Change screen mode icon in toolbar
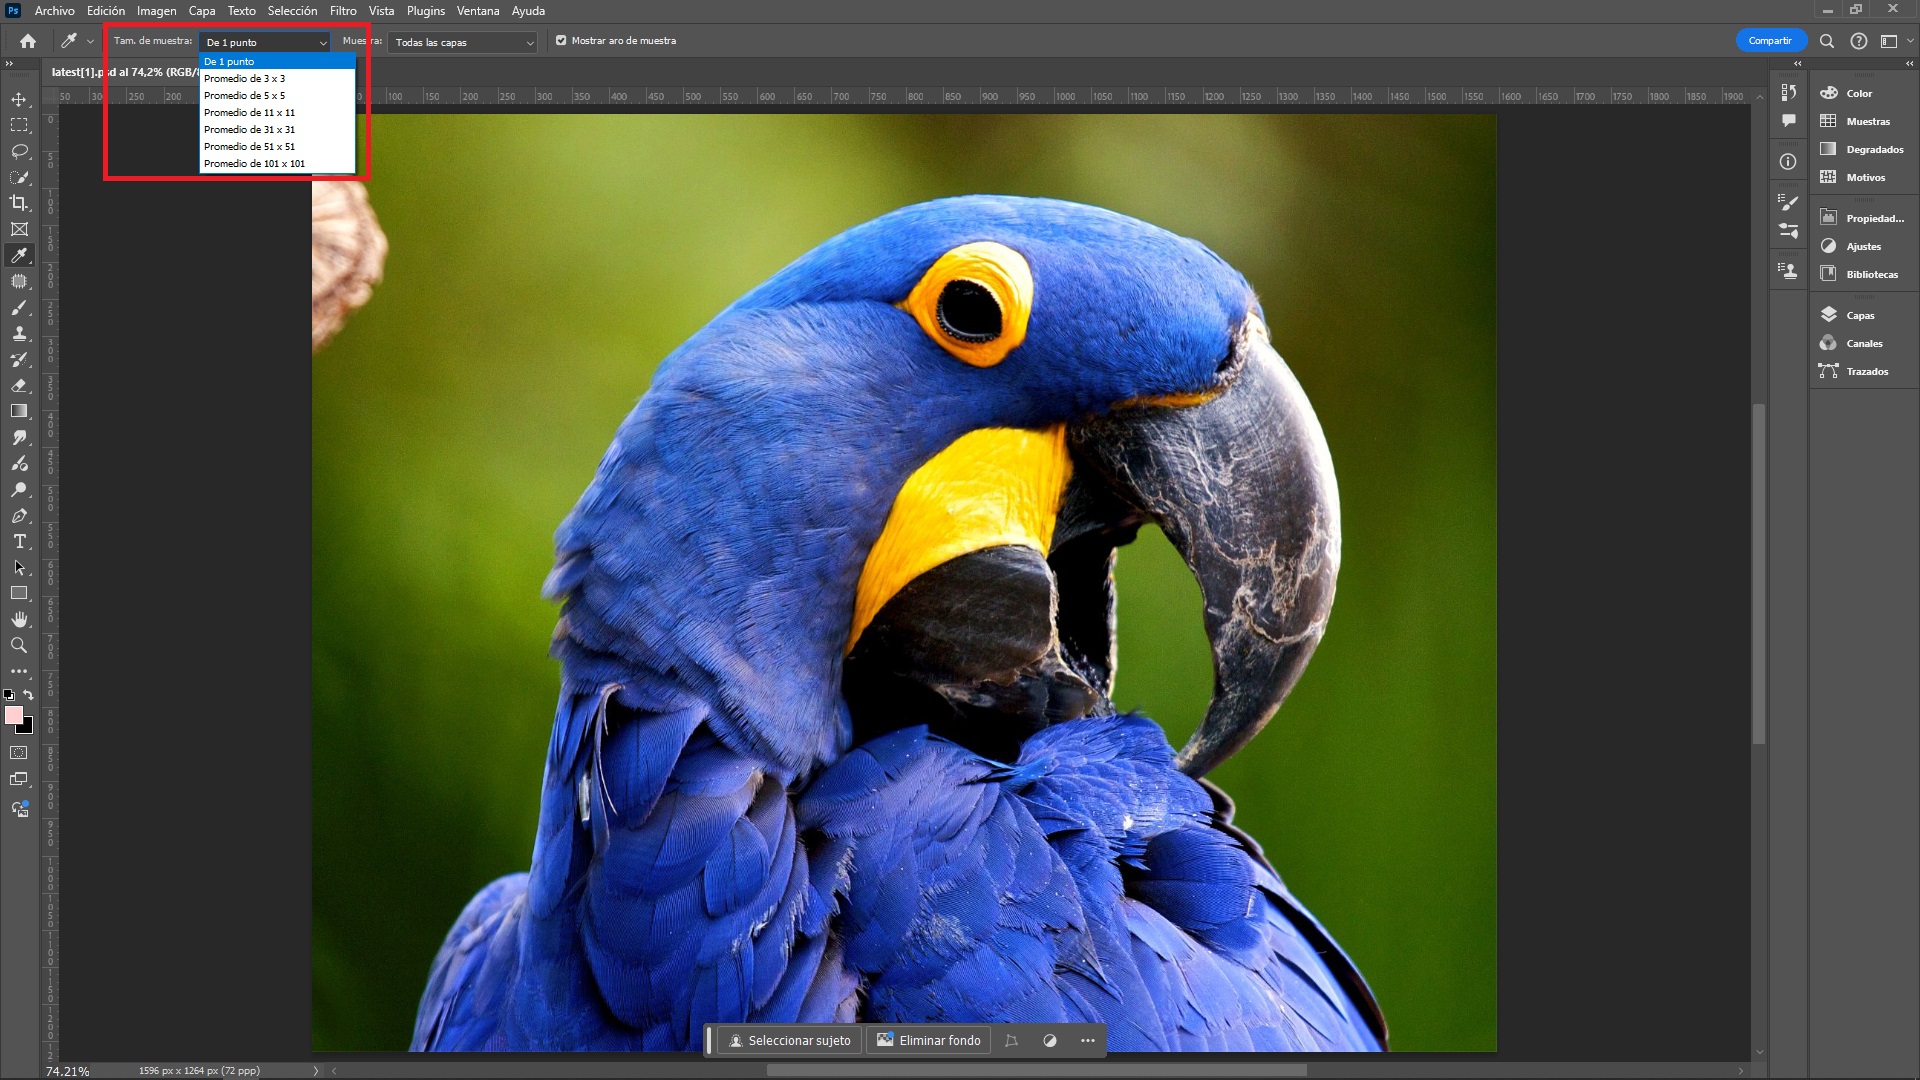The width and height of the screenshot is (1920, 1080). pyautogui.click(x=19, y=779)
